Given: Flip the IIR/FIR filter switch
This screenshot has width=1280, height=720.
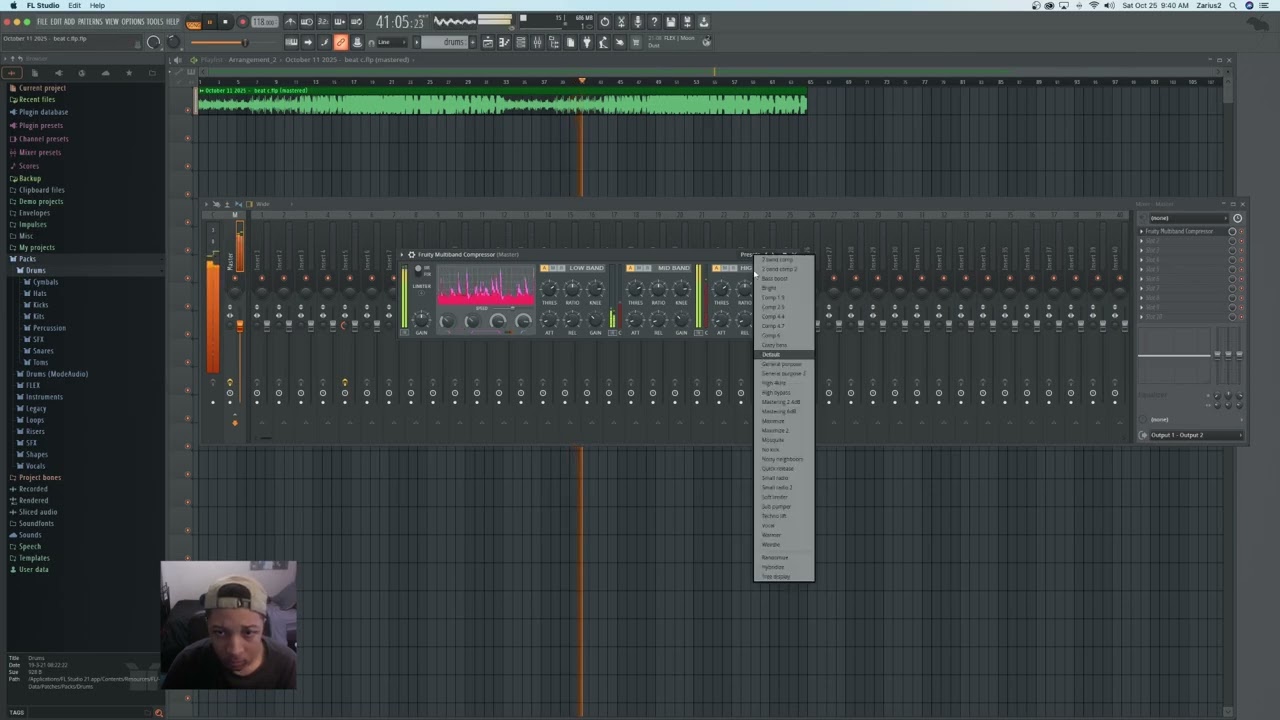Looking at the screenshot, I should click(419, 270).
